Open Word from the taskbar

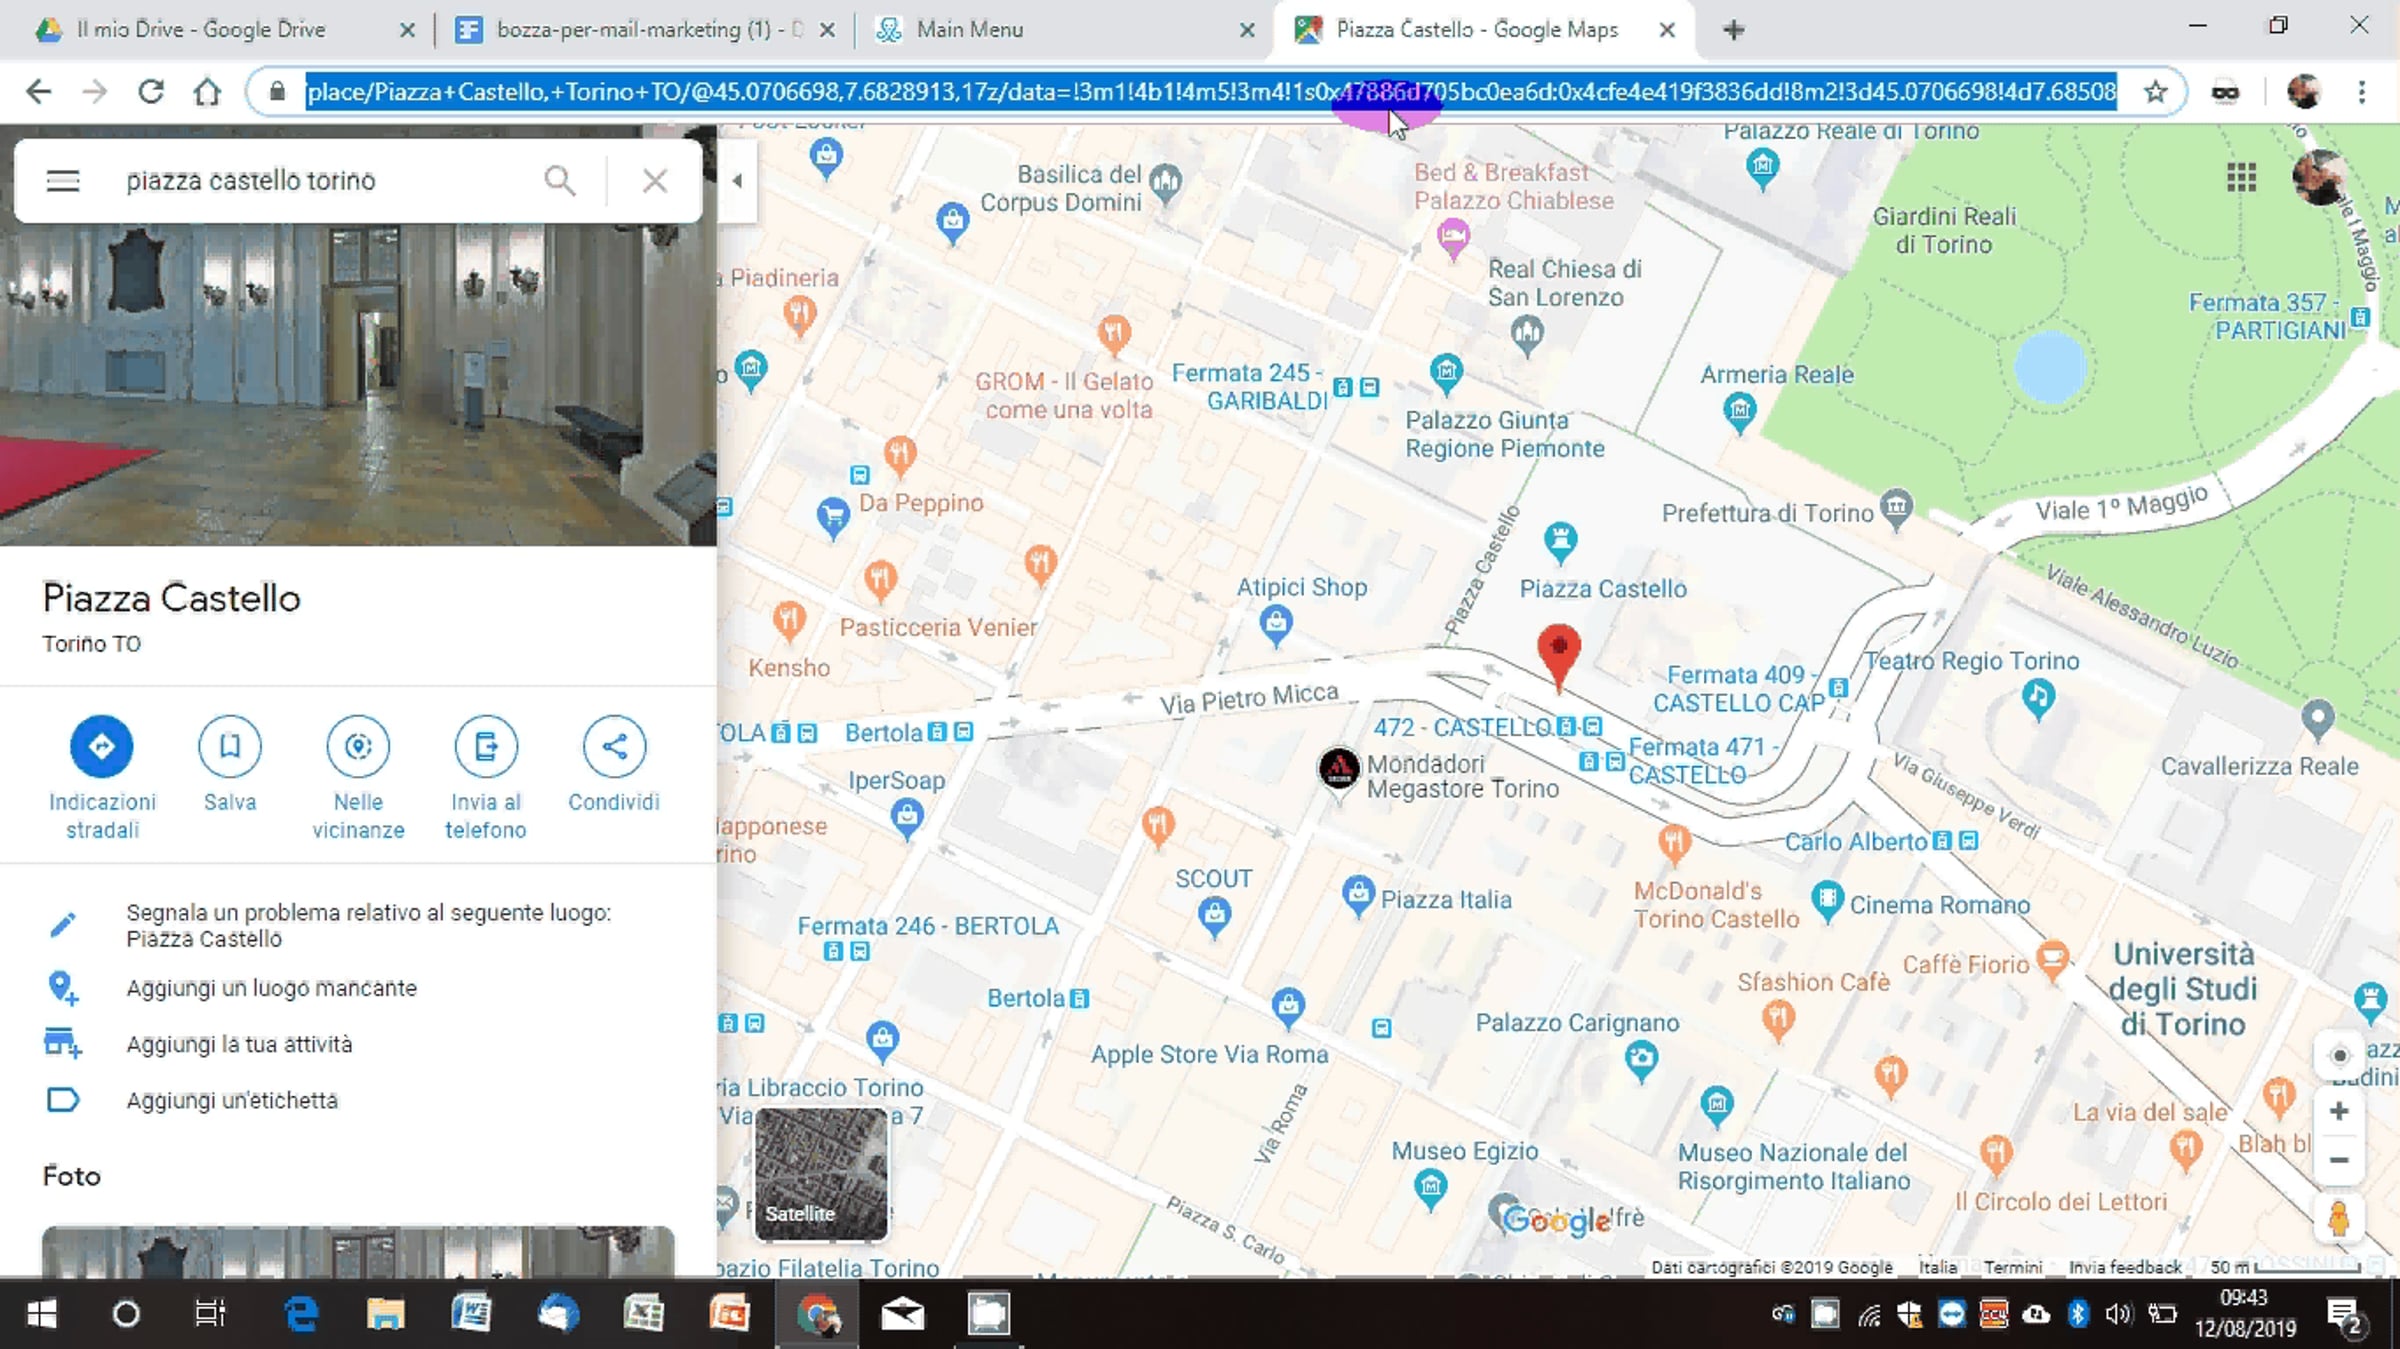click(471, 1313)
